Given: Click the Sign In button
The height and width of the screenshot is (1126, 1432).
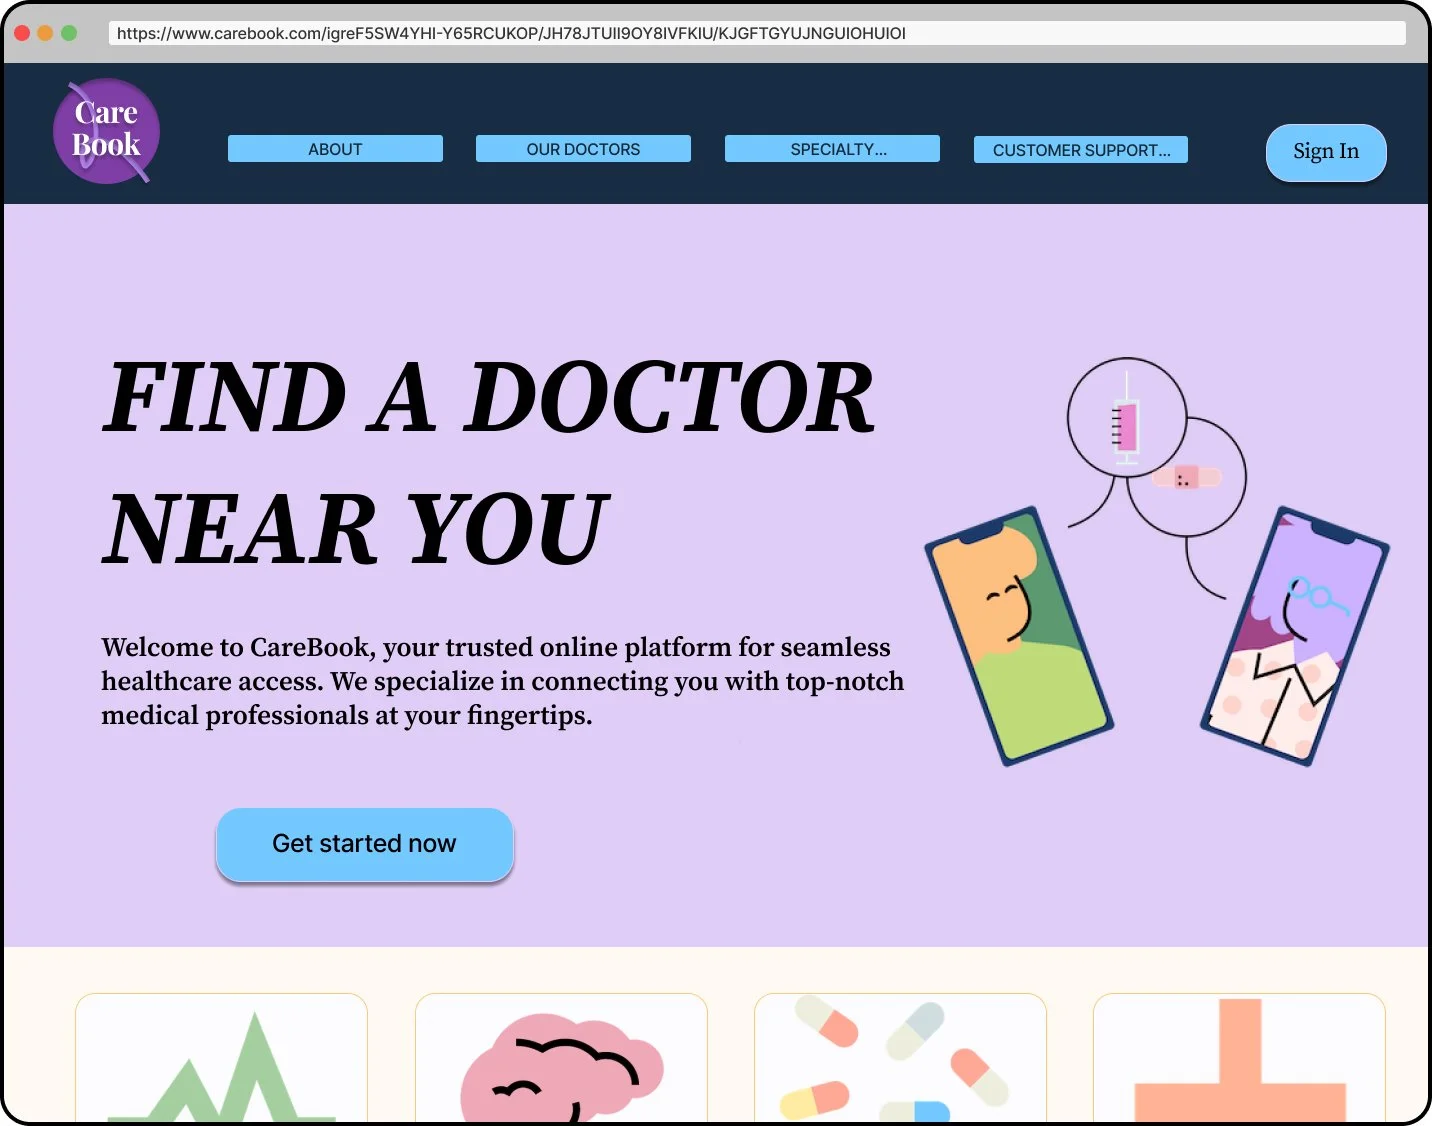Looking at the screenshot, I should point(1326,152).
